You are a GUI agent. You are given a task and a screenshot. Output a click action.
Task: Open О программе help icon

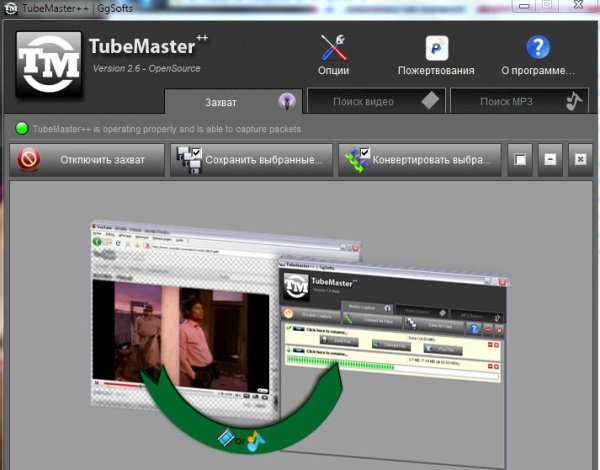[538, 47]
